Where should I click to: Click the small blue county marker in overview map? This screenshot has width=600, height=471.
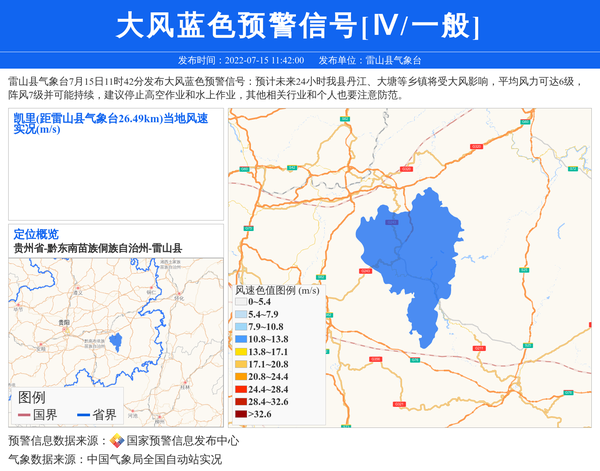(x=116, y=341)
